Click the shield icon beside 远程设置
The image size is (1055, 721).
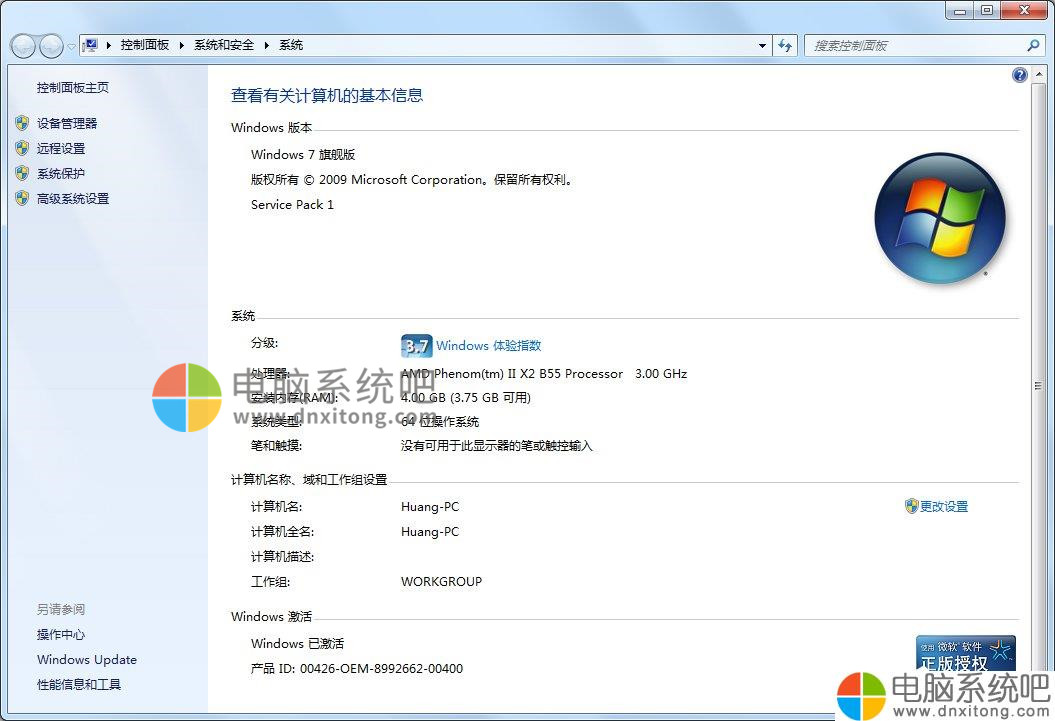(x=22, y=148)
